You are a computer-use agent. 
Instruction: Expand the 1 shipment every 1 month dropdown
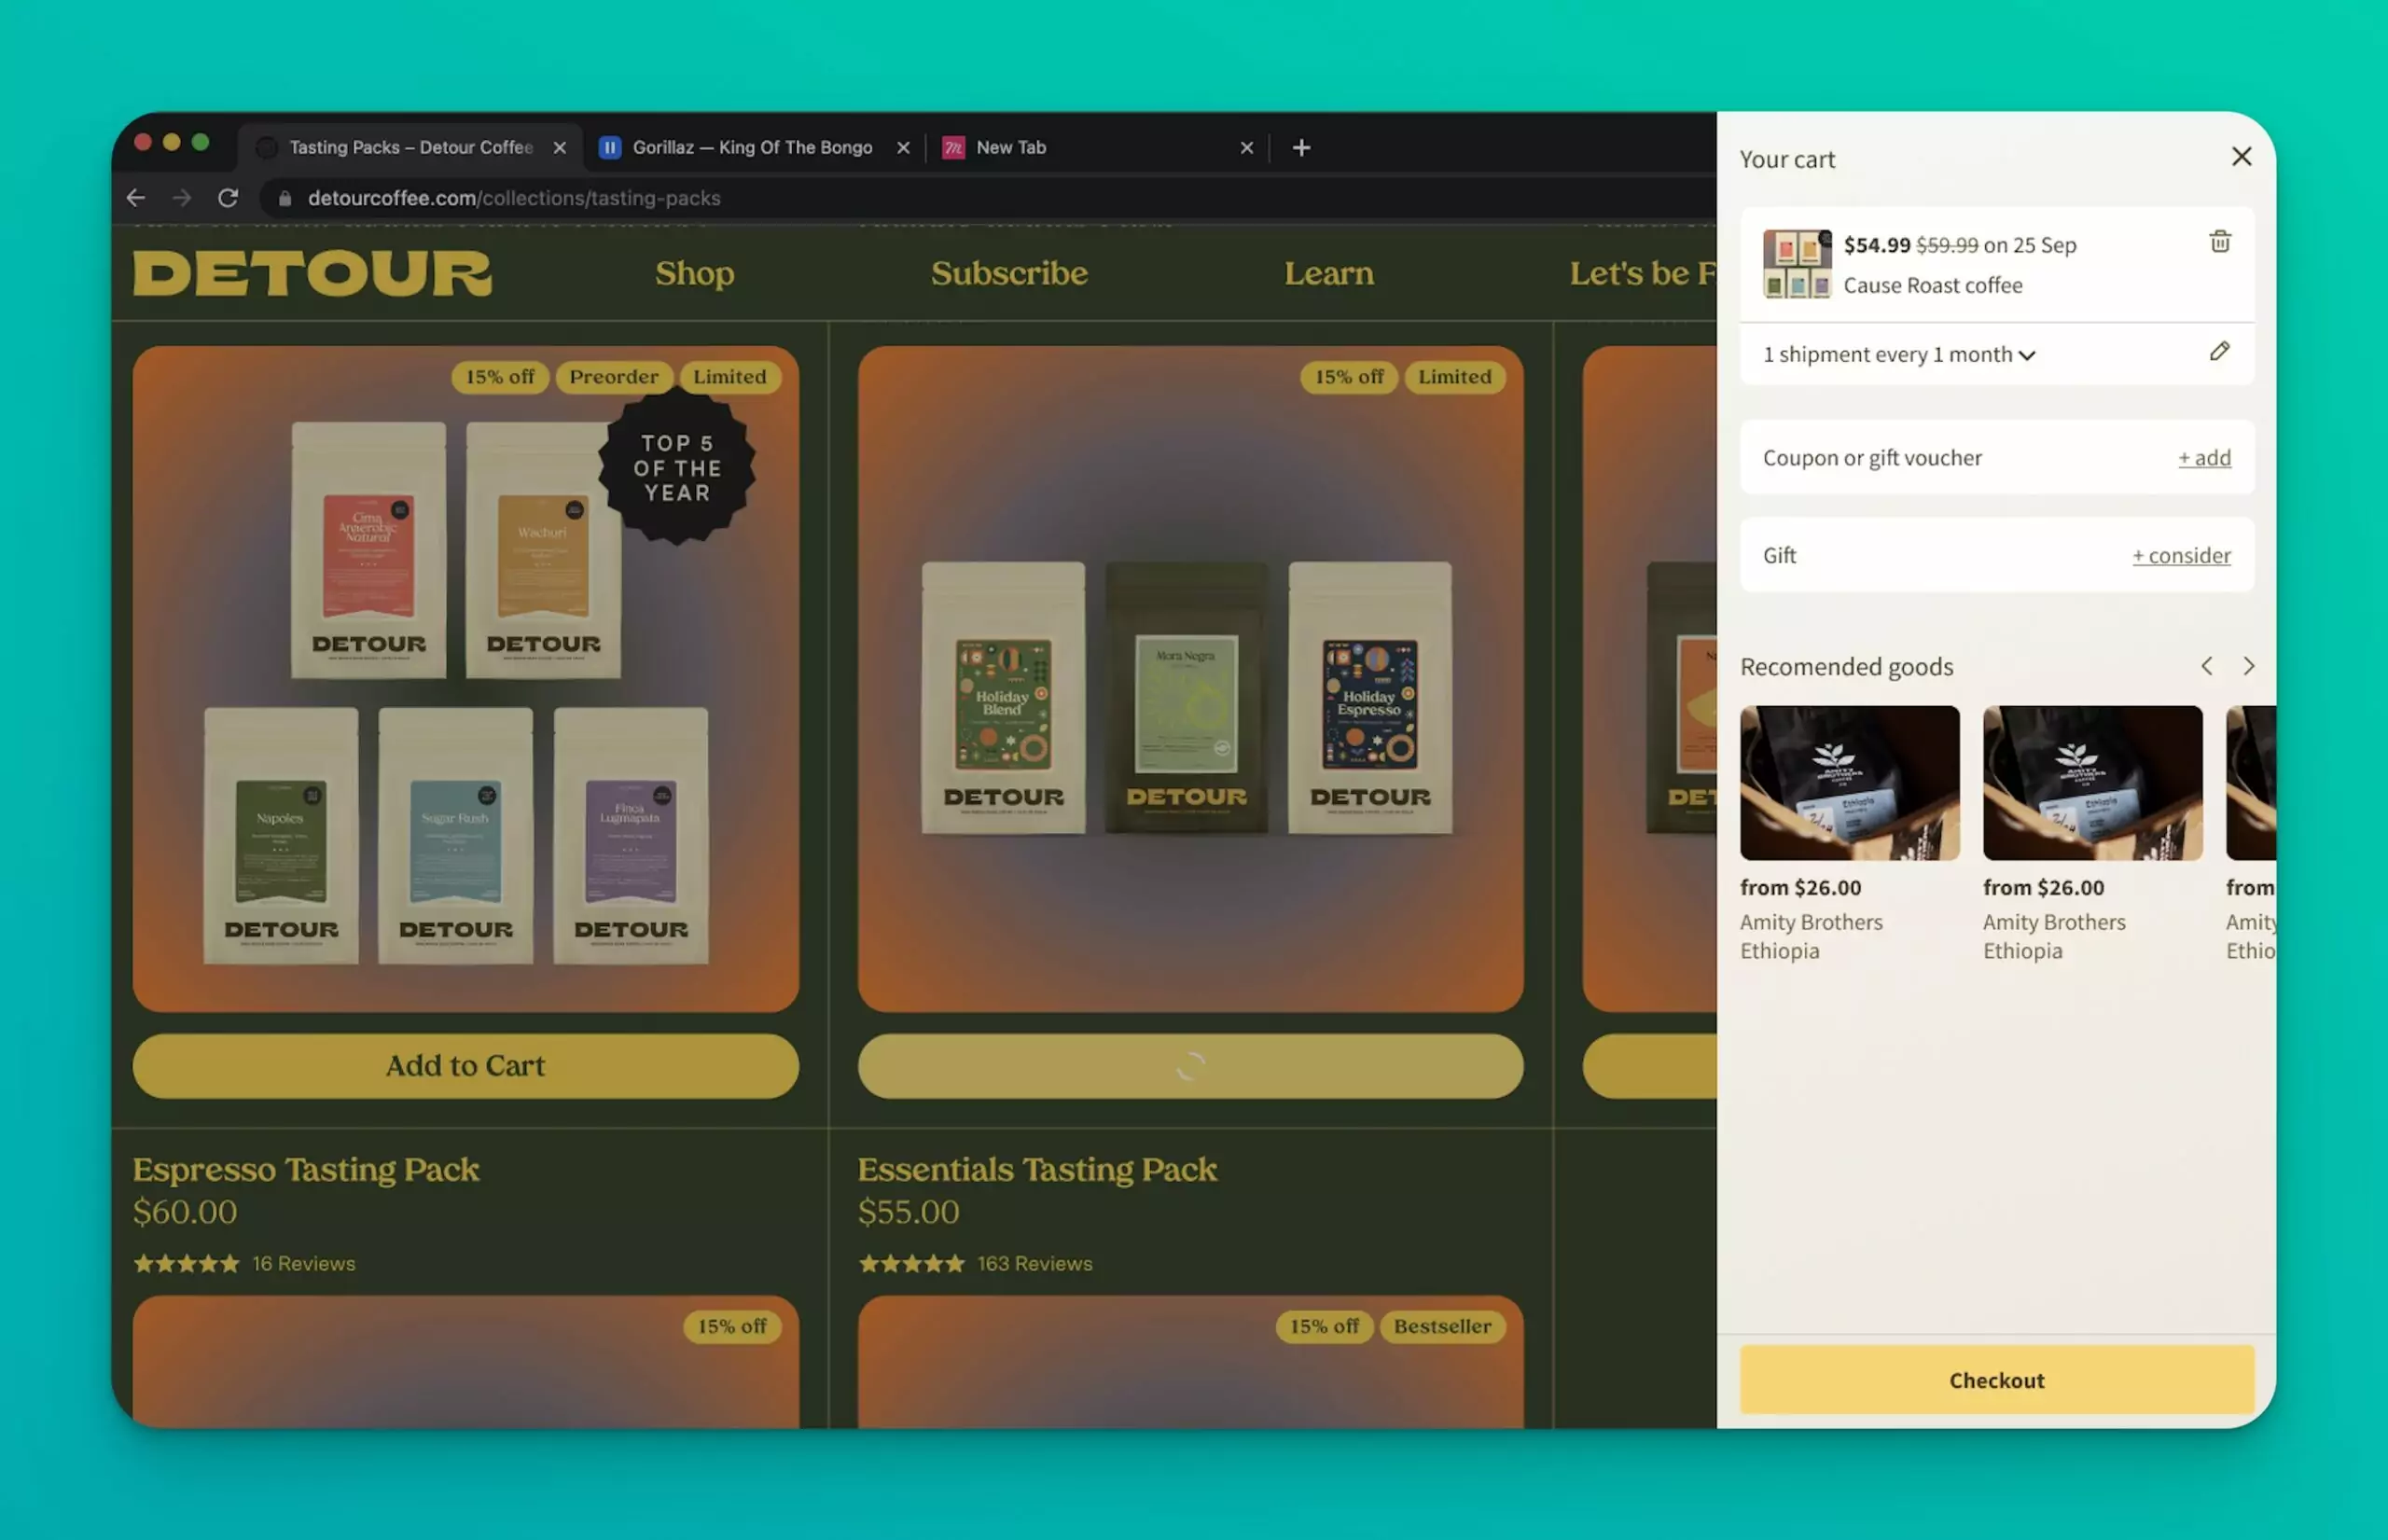point(1898,354)
